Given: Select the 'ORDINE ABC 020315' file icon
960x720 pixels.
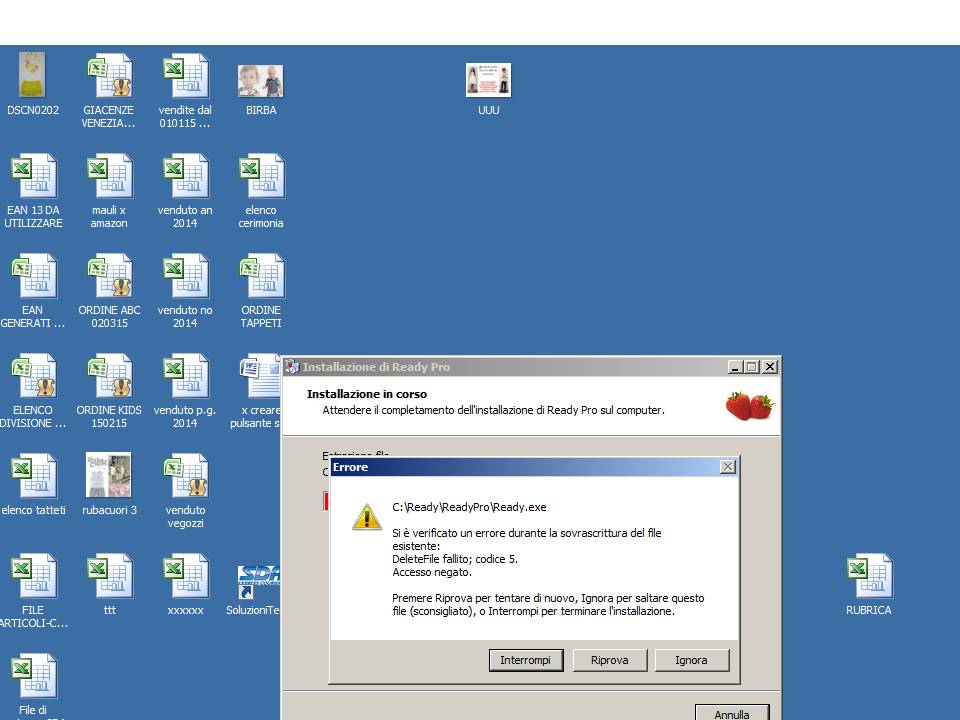Looking at the screenshot, I should [110, 276].
